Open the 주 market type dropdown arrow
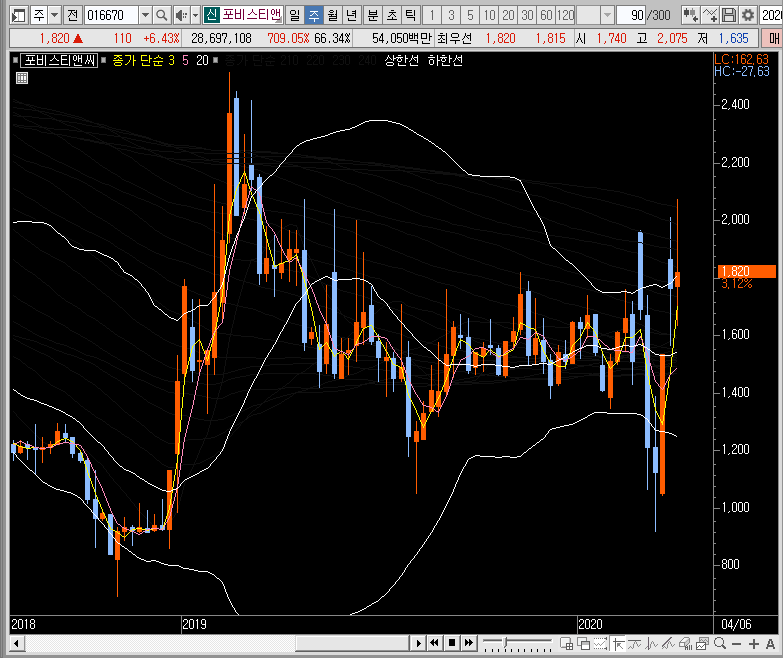Image resolution: width=783 pixels, height=658 pixels. 55,15
